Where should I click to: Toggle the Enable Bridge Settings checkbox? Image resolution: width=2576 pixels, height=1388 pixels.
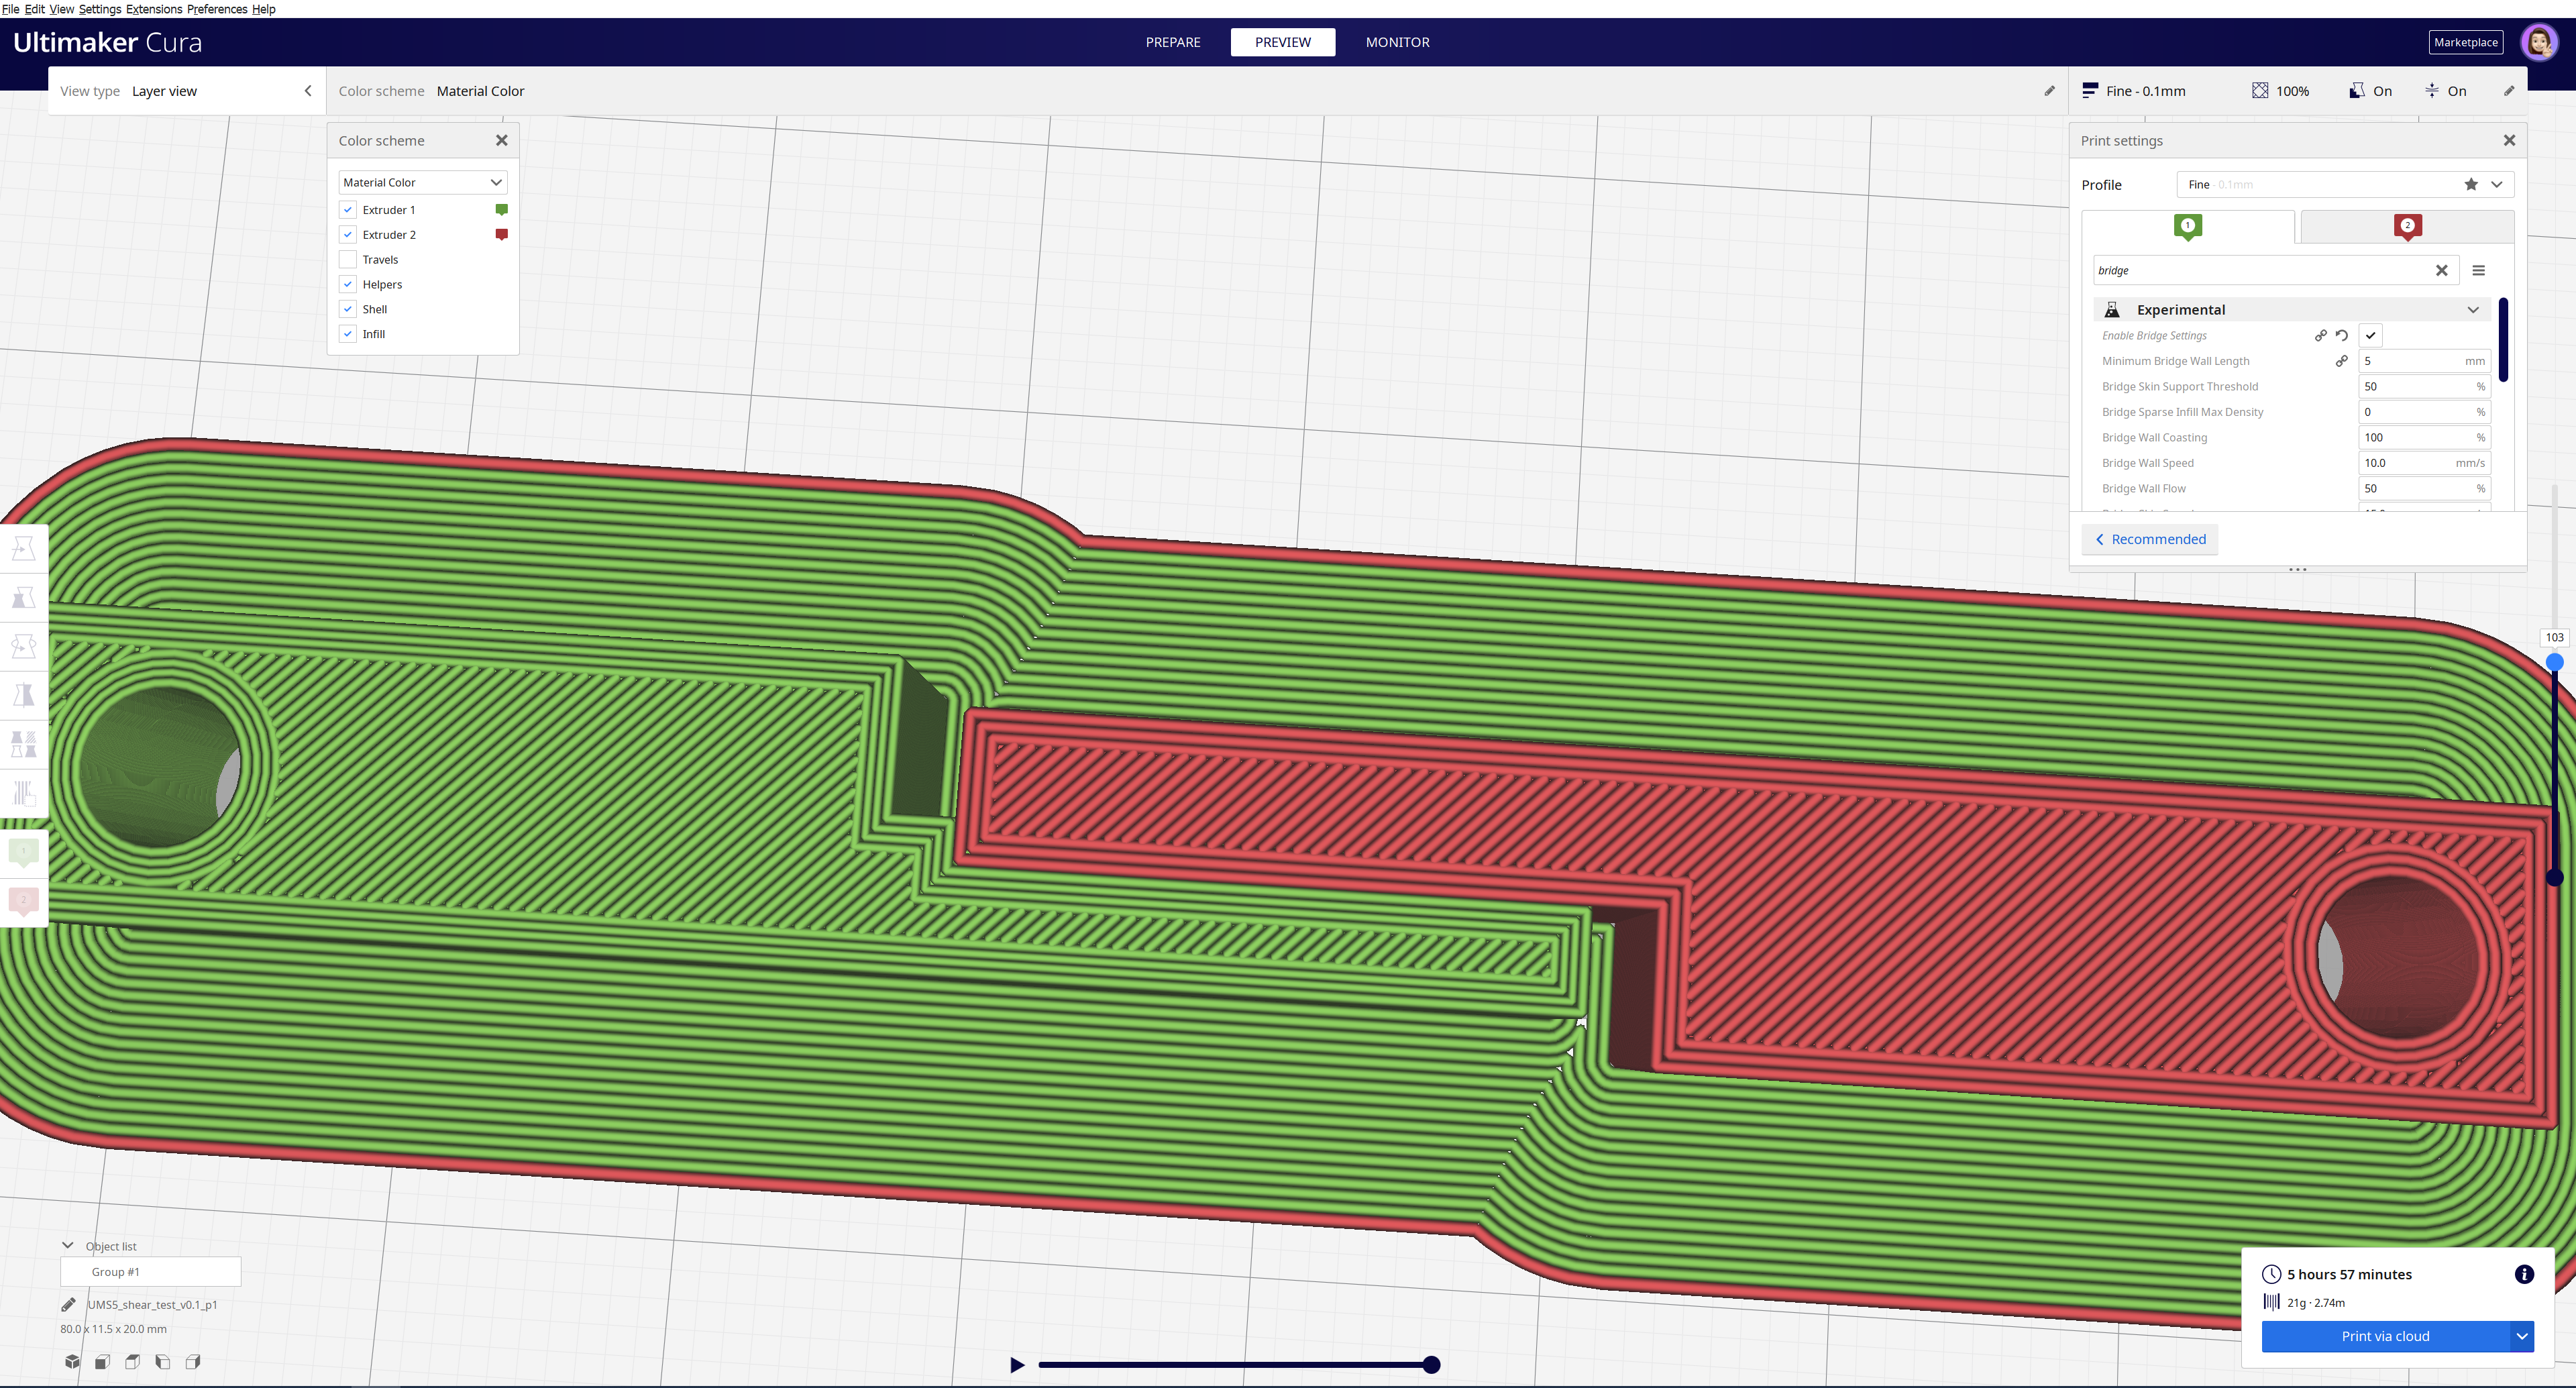(x=2370, y=336)
